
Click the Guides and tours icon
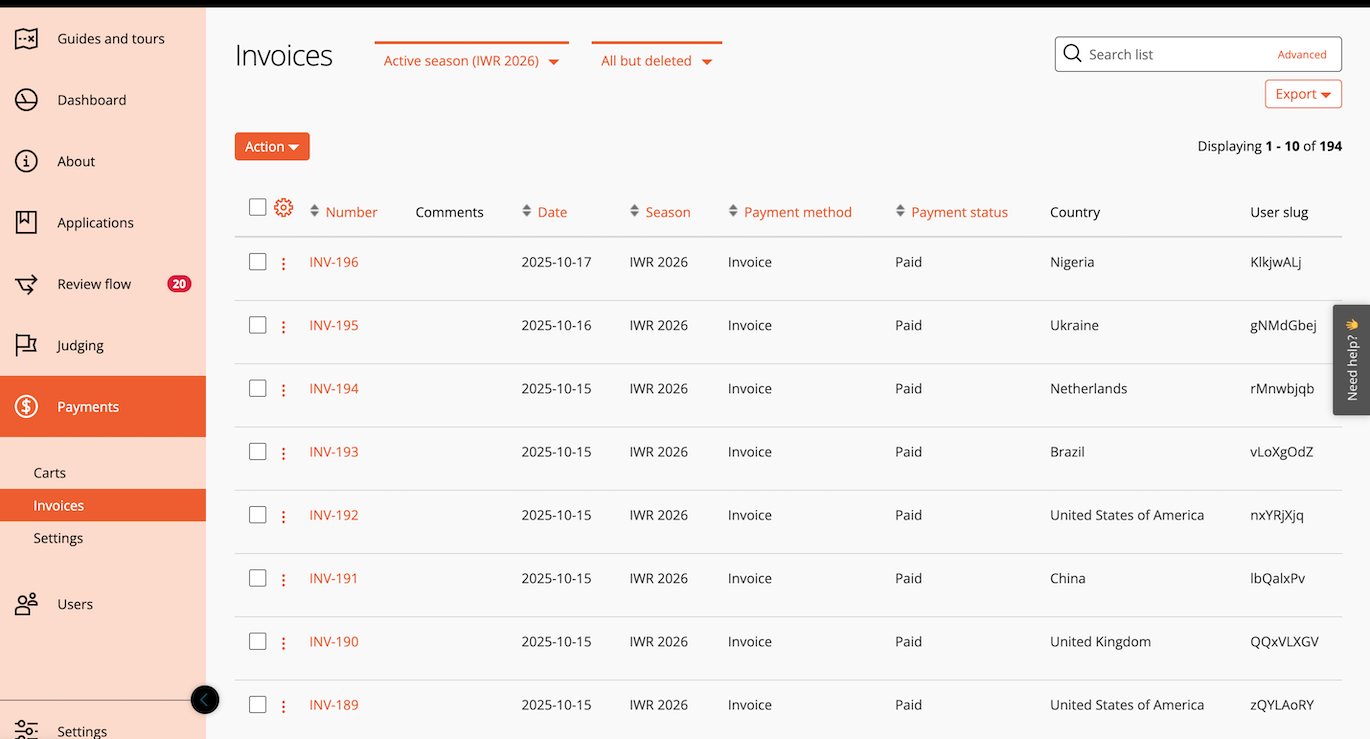pyautogui.click(x=25, y=38)
